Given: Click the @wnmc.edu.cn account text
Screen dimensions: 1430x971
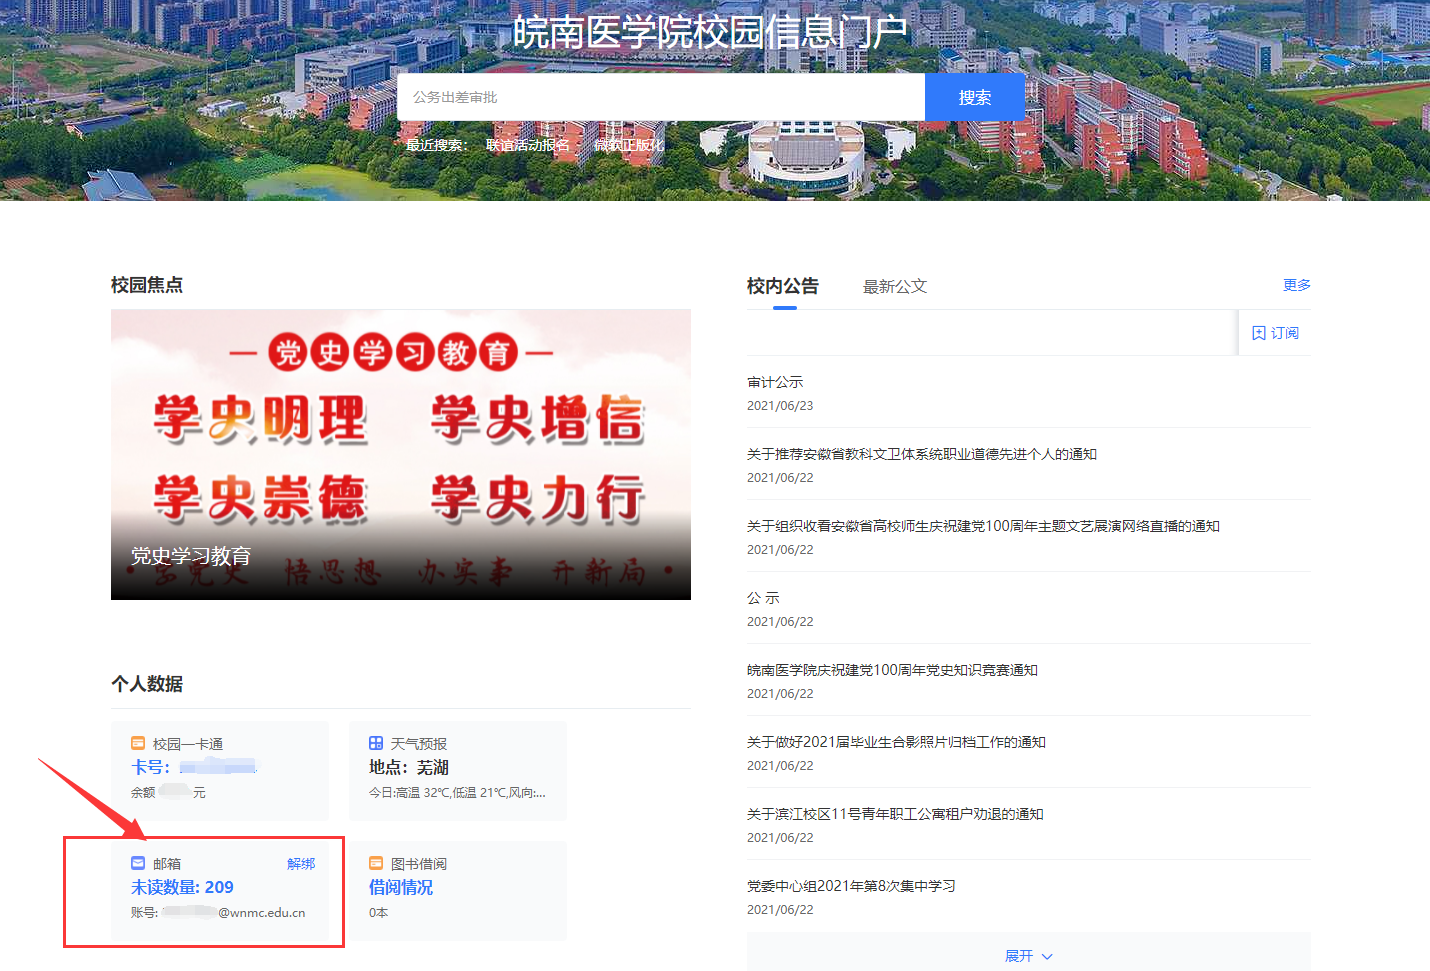Looking at the screenshot, I should [x=262, y=912].
